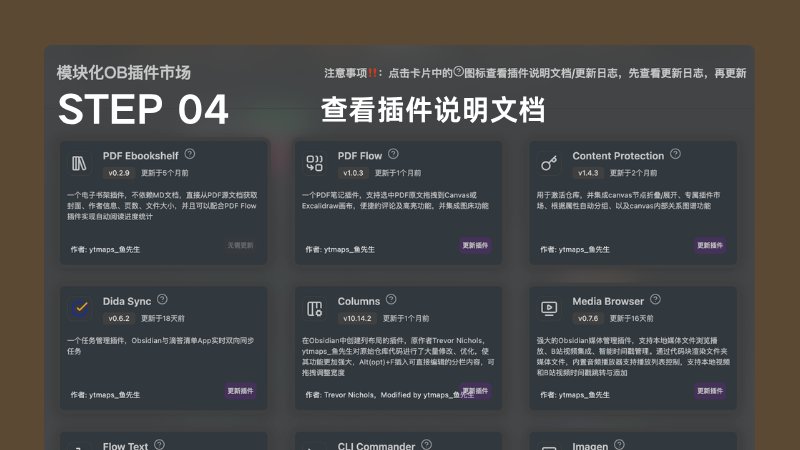The width and height of the screenshot is (800, 450).
Task: Click the question mark icon in notice text
Action: coord(459,71)
